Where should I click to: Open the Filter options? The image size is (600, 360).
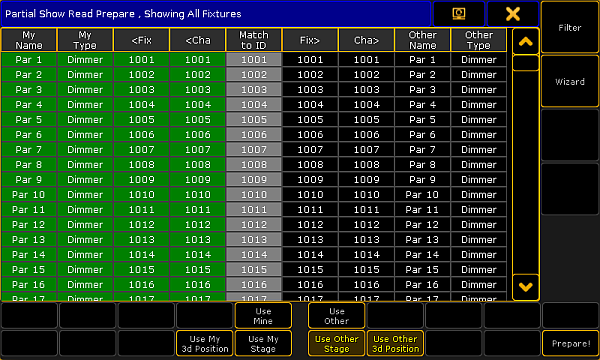[x=570, y=28]
